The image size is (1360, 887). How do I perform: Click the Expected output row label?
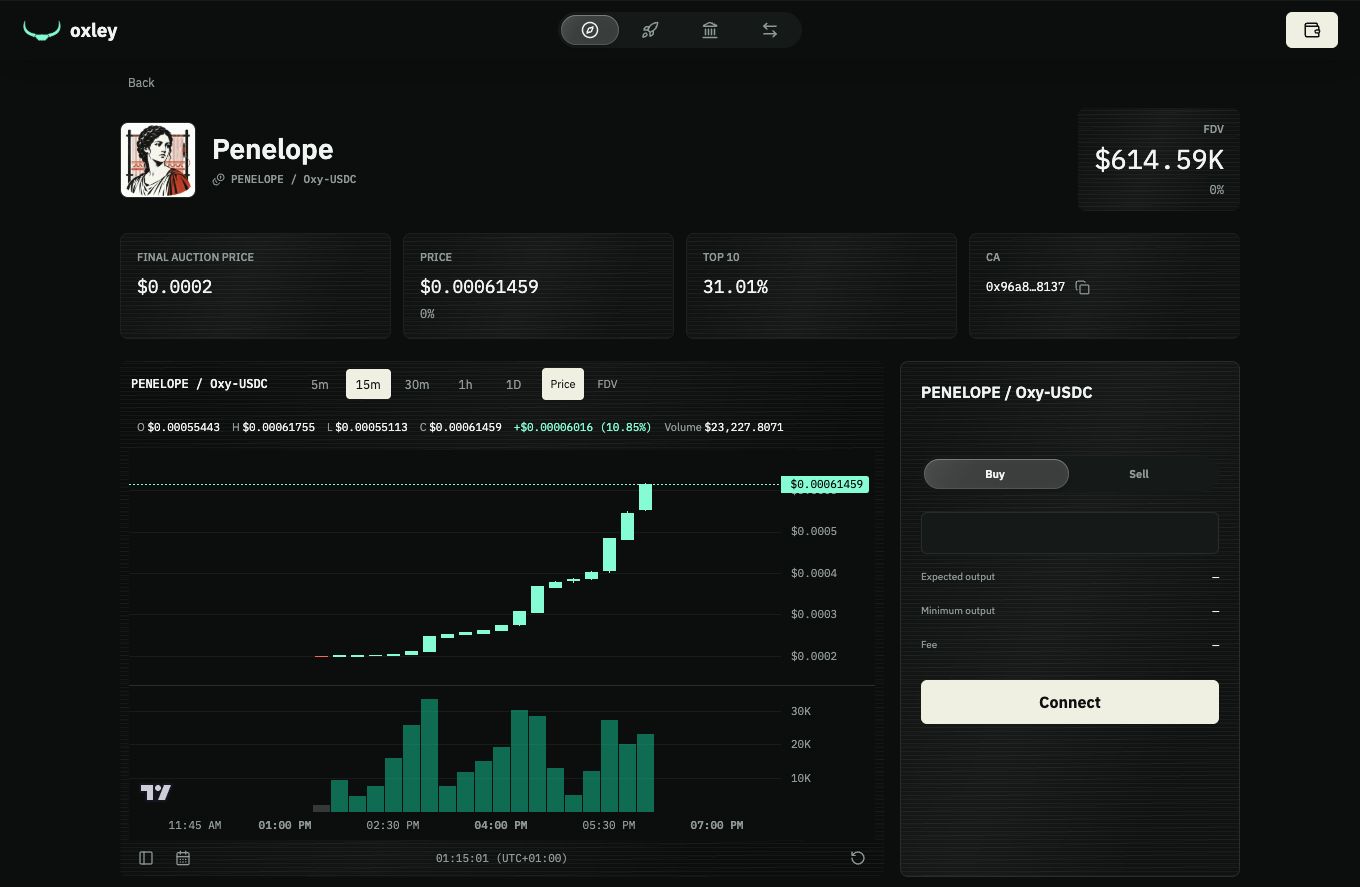[x=958, y=577]
